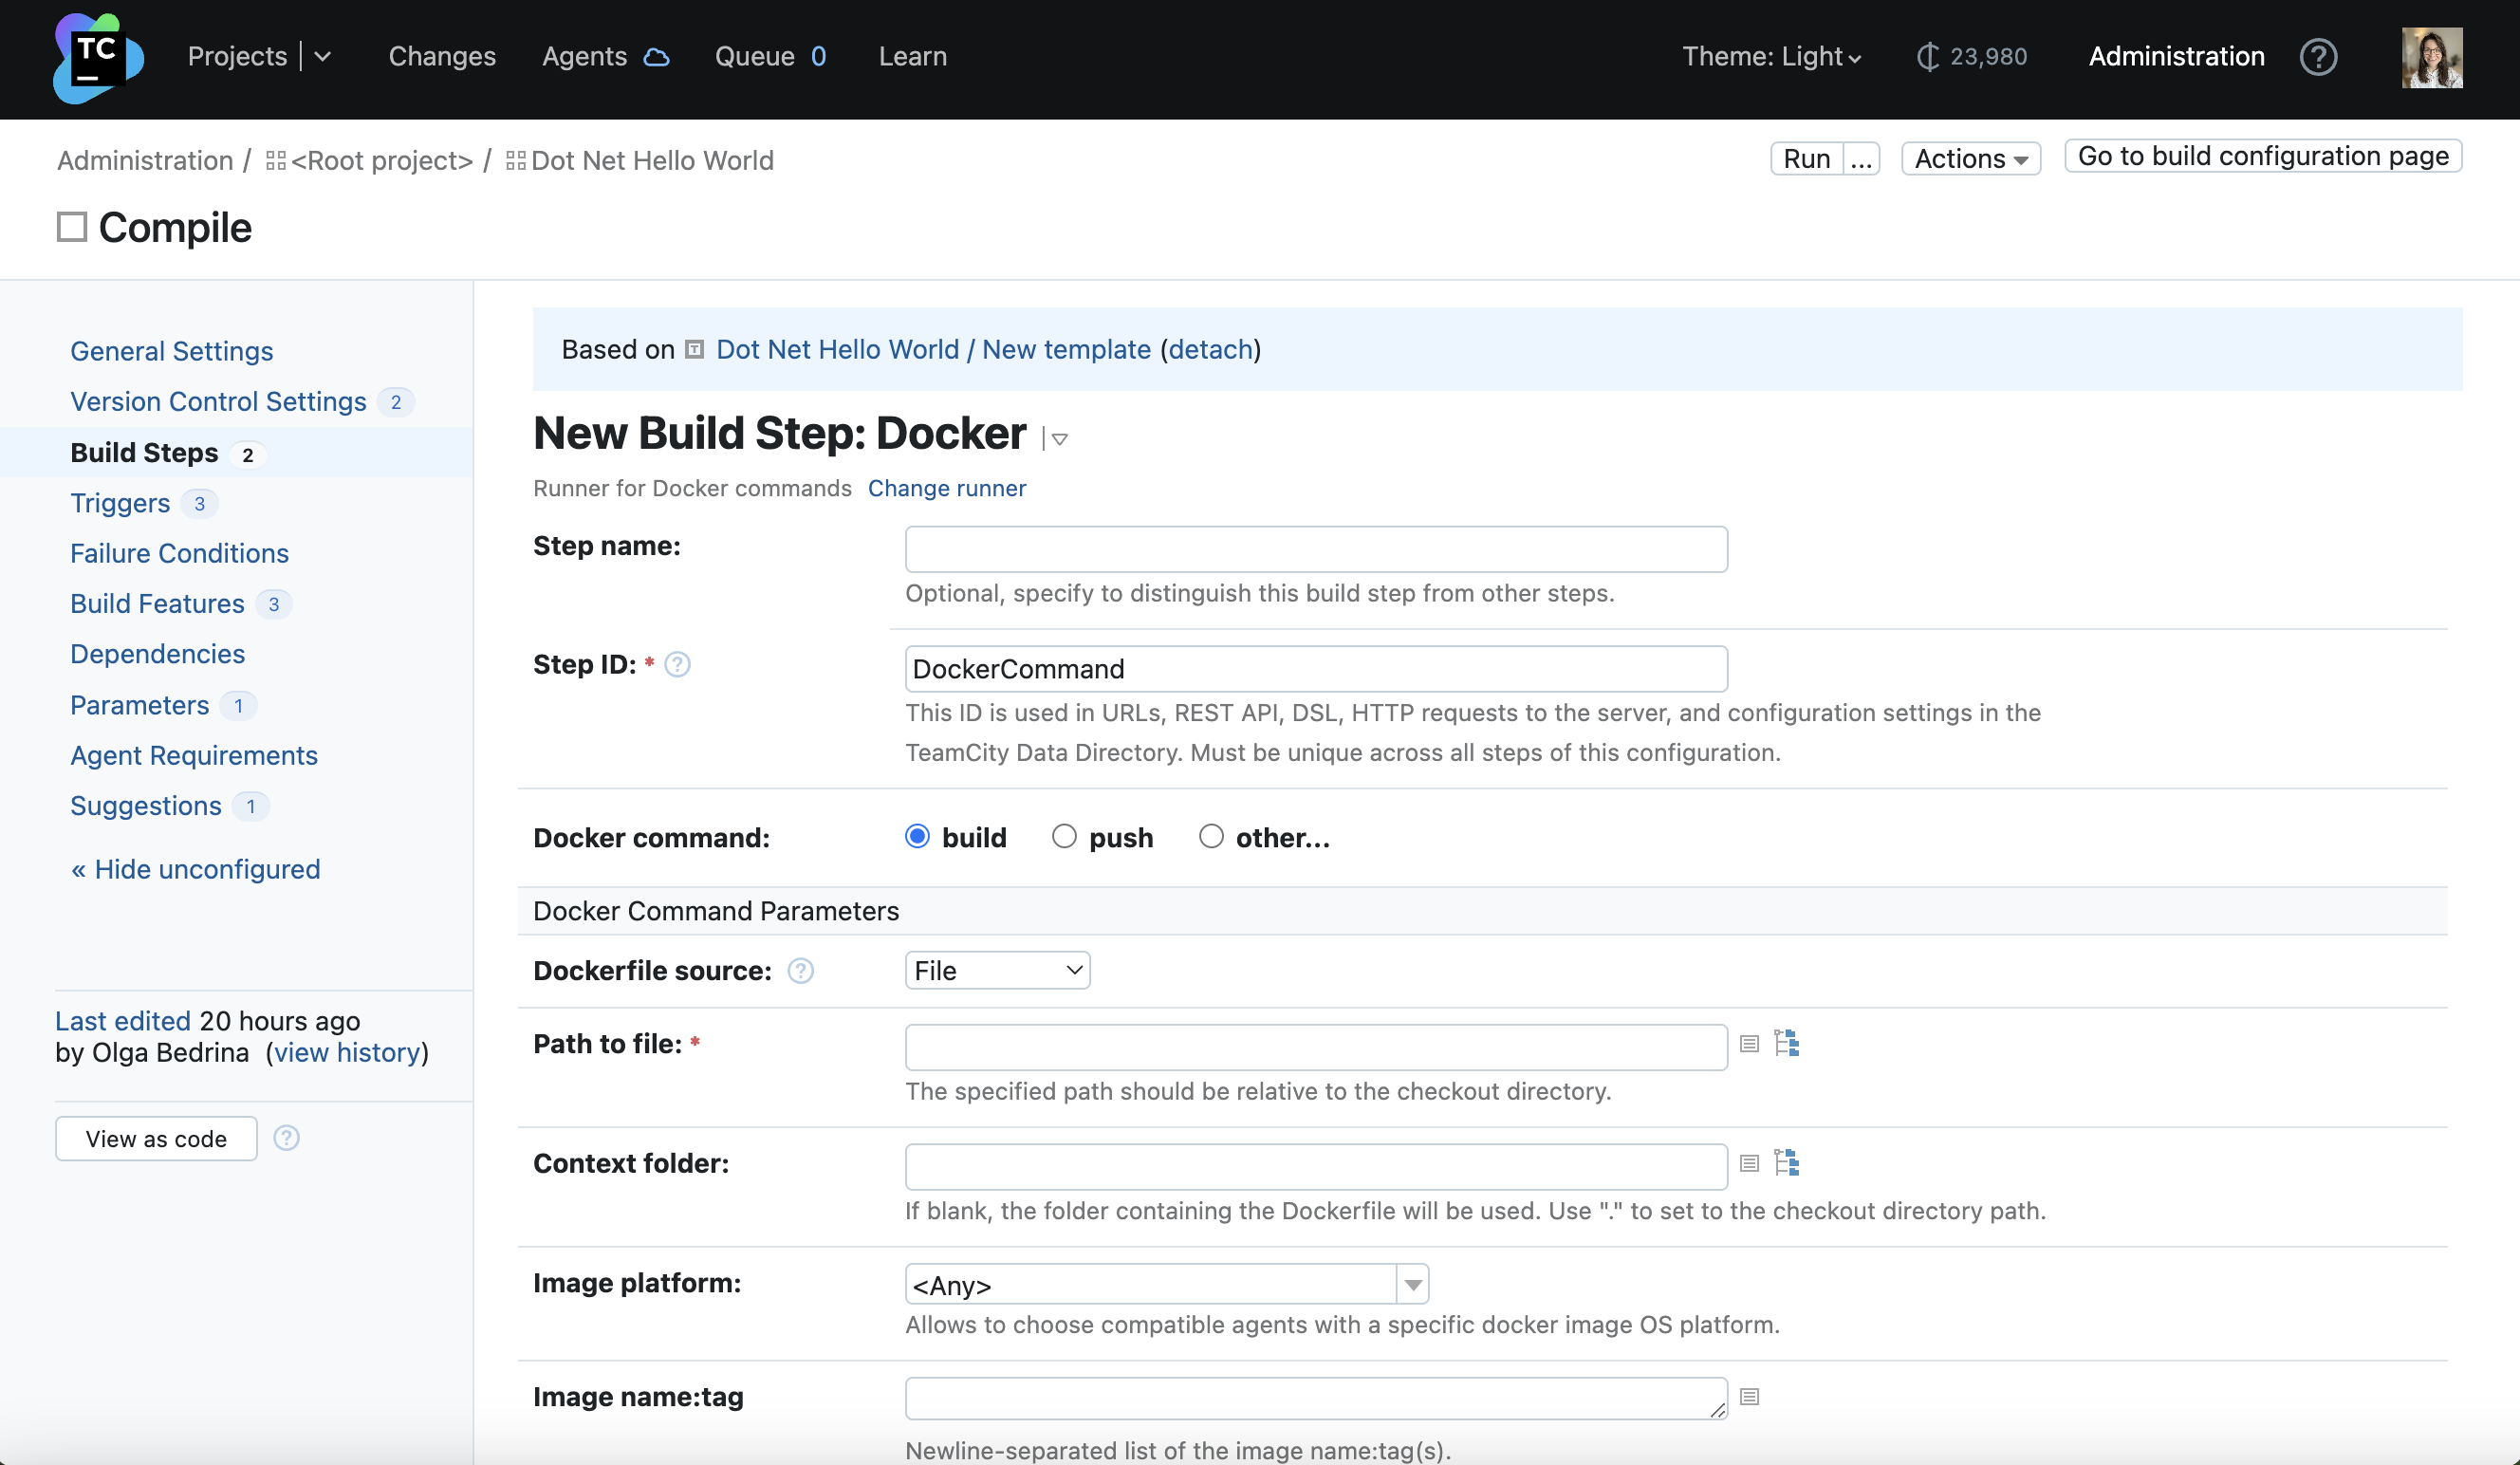Click the global help question mark icon
Viewport: 2520px width, 1465px height.
[2319, 57]
